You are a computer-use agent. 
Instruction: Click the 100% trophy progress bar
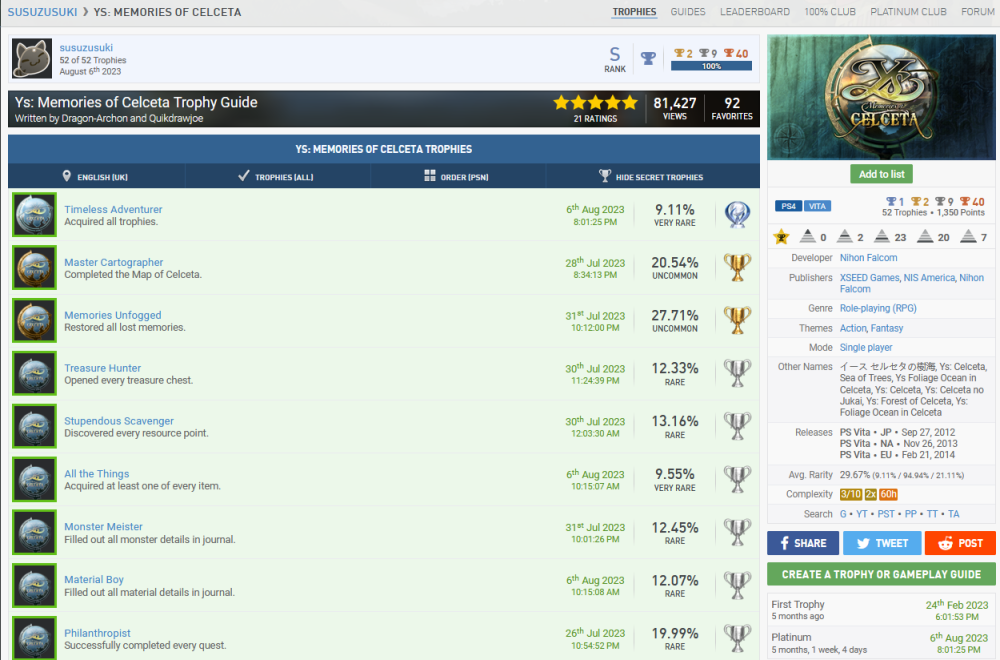[711, 66]
